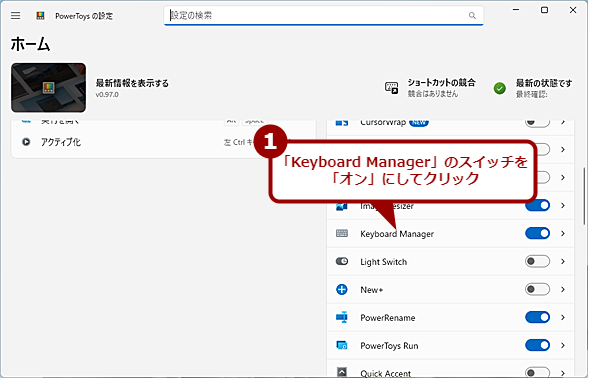Click the Image Resizer module icon
This screenshot has height=379, width=589.
click(x=341, y=206)
